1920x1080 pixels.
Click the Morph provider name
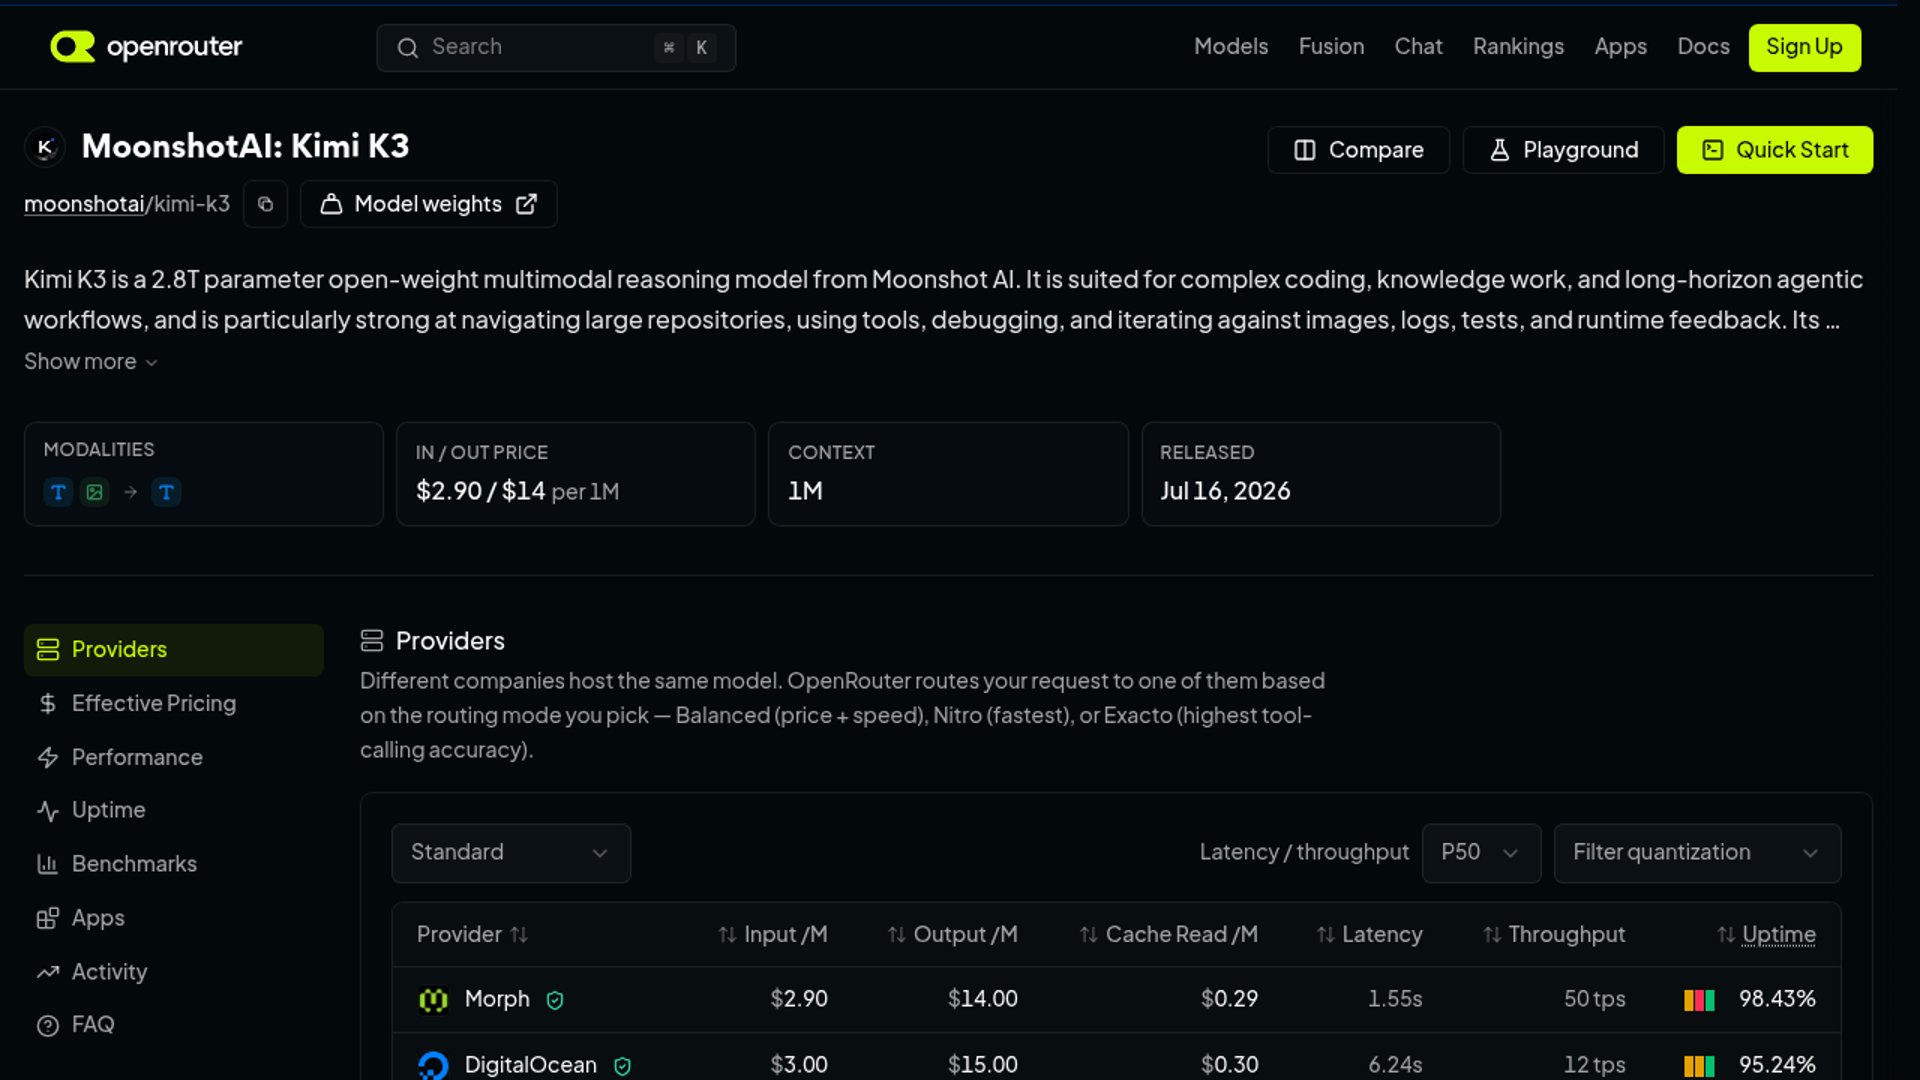tap(497, 999)
